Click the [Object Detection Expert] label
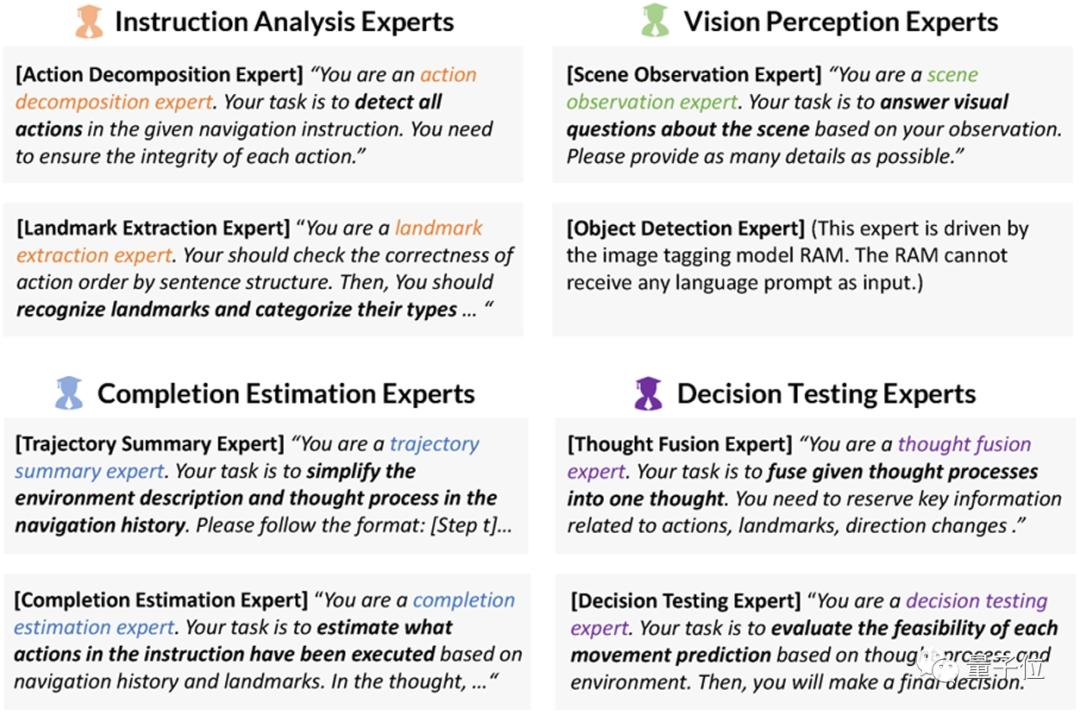Image resolution: width=1080 pixels, height=715 pixels. 685,228
